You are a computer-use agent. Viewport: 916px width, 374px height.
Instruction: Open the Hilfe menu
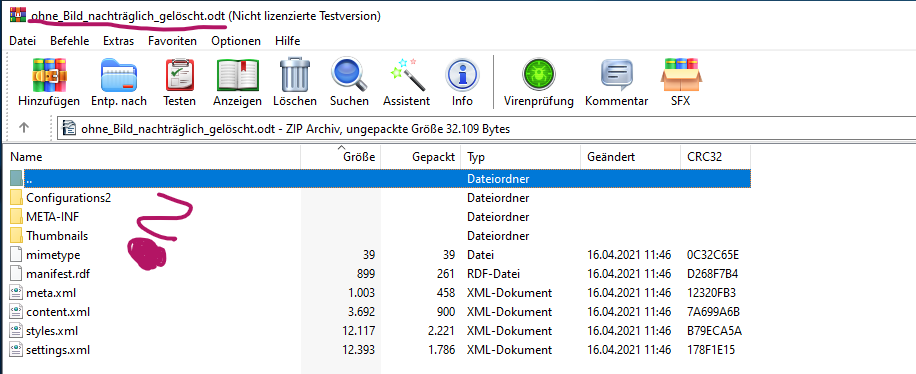(287, 41)
